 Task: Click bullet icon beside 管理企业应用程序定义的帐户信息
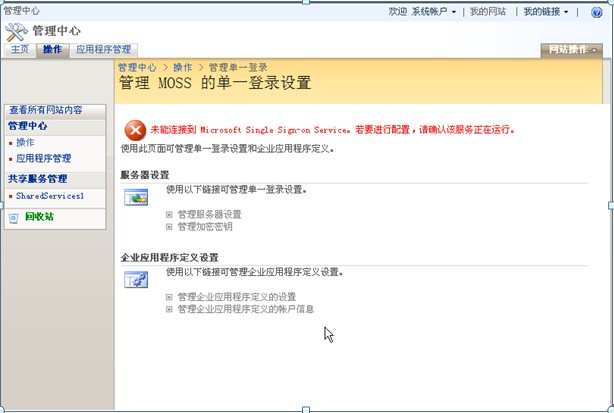point(169,309)
